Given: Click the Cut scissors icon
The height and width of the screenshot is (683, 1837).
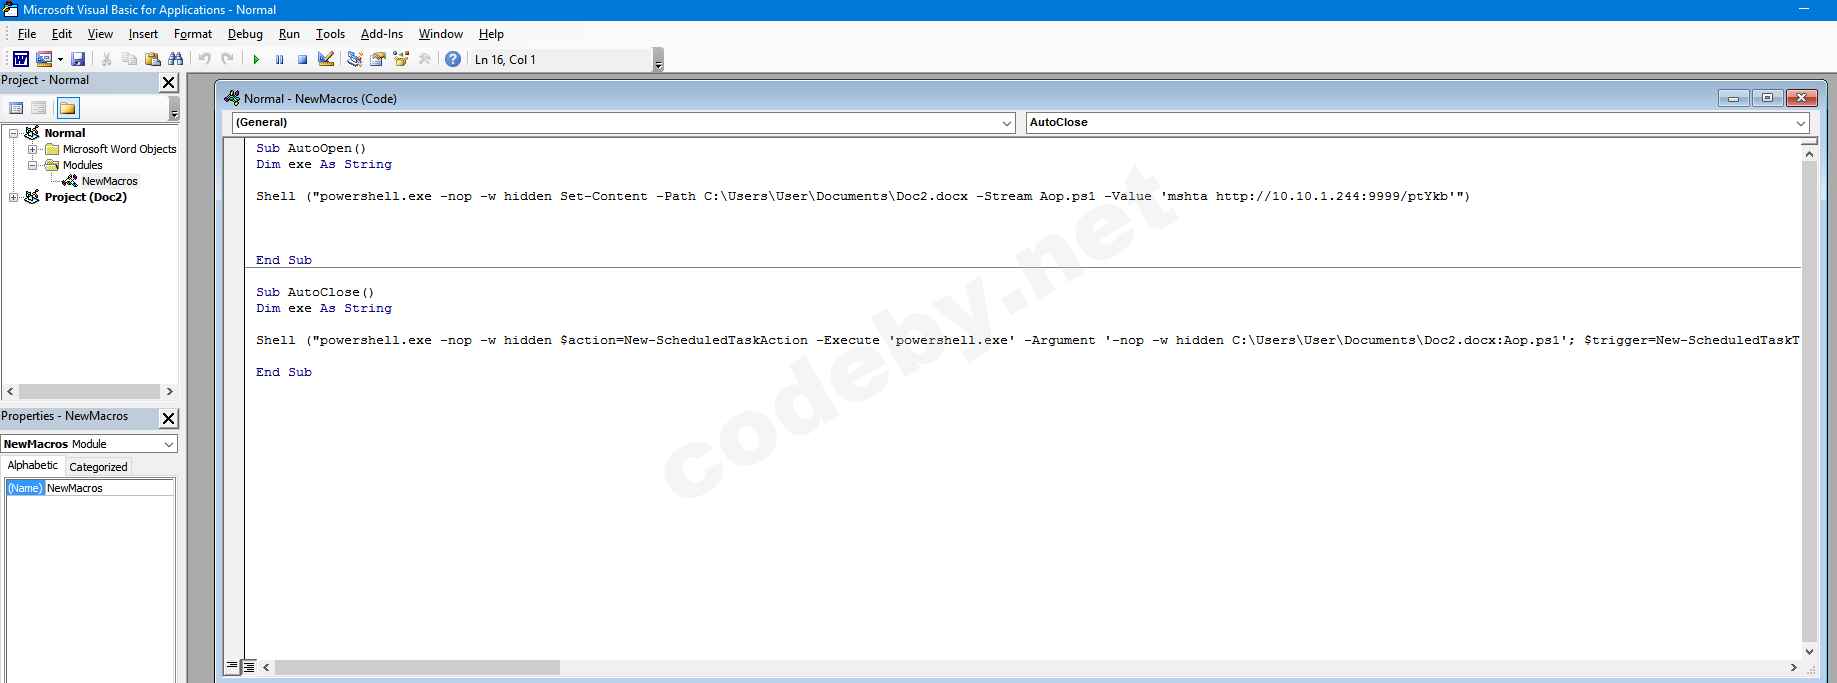Looking at the screenshot, I should coord(106,59).
